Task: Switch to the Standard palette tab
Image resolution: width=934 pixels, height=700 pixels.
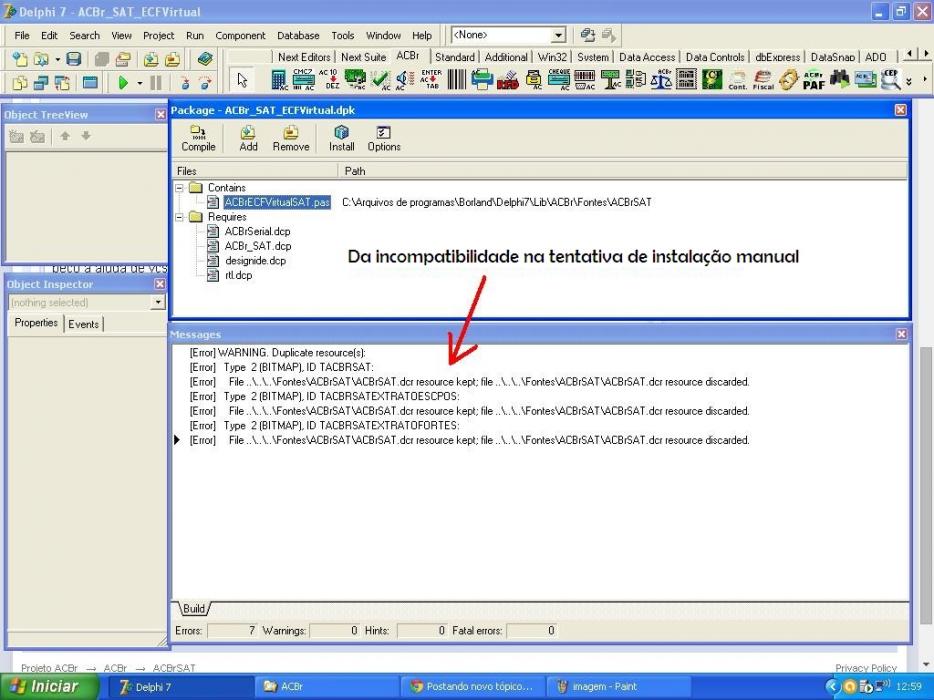Action: [454, 57]
